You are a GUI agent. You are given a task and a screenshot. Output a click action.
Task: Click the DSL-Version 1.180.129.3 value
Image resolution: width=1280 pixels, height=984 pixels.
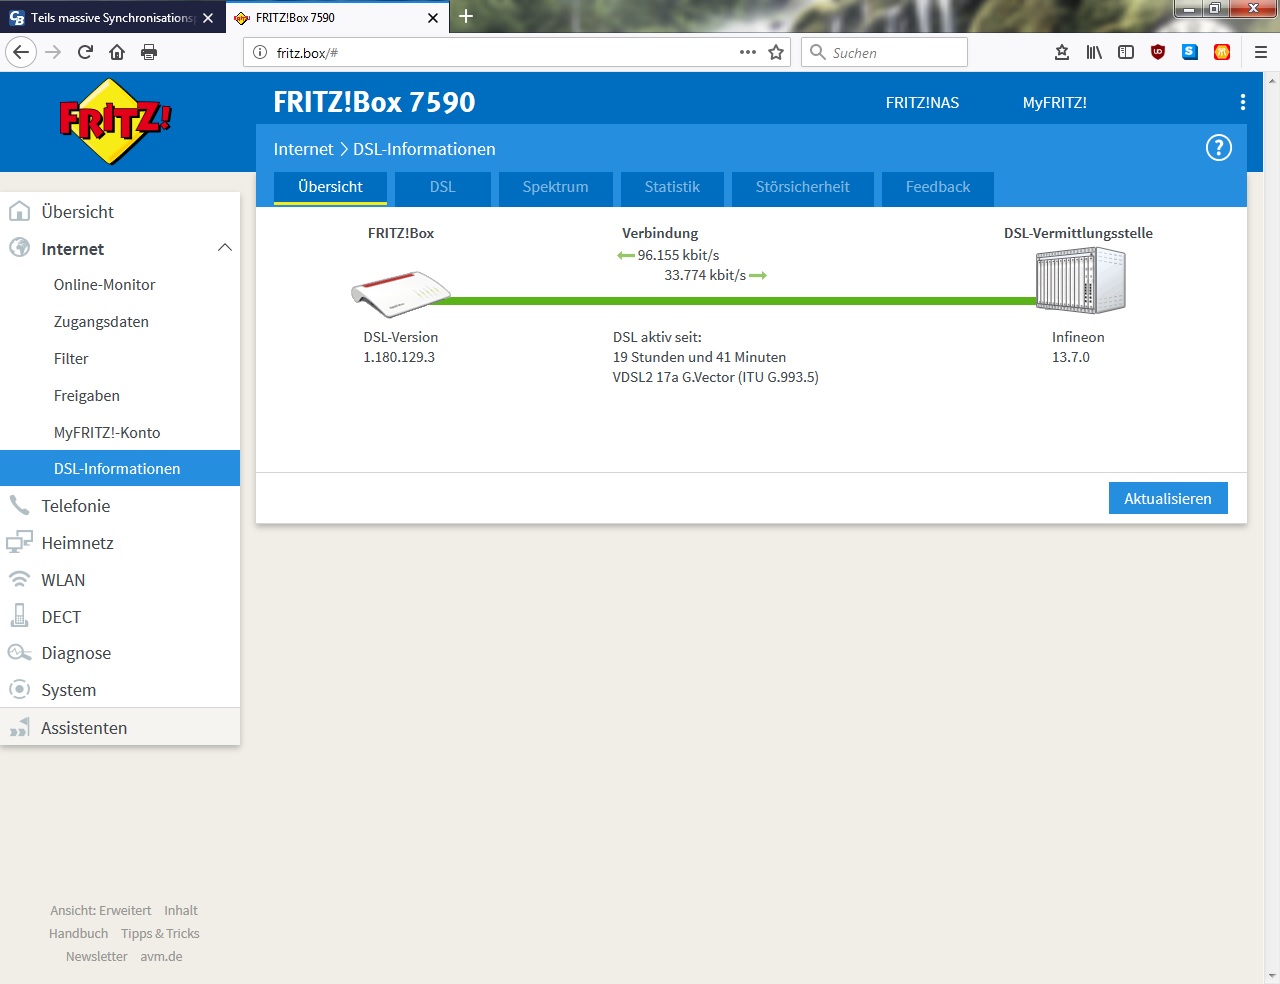[x=399, y=357]
